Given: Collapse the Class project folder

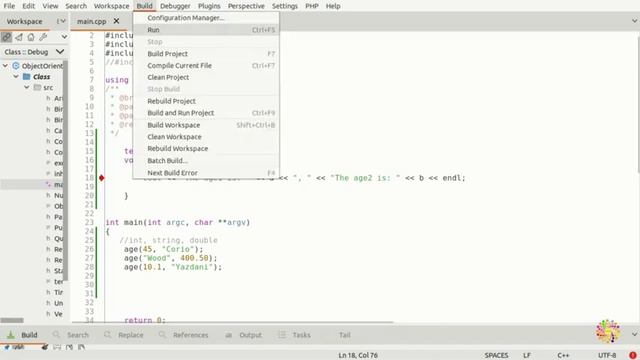Looking at the screenshot, I should tap(16, 76).
